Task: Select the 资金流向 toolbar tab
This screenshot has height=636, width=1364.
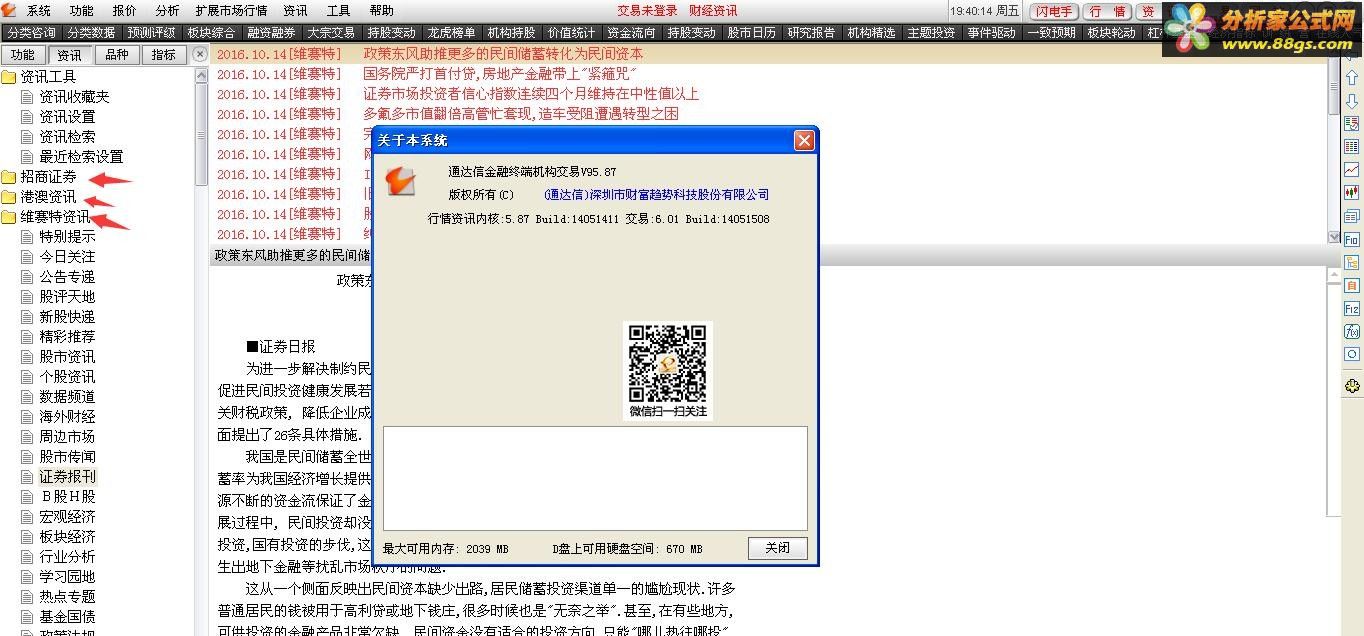Action: (x=631, y=33)
